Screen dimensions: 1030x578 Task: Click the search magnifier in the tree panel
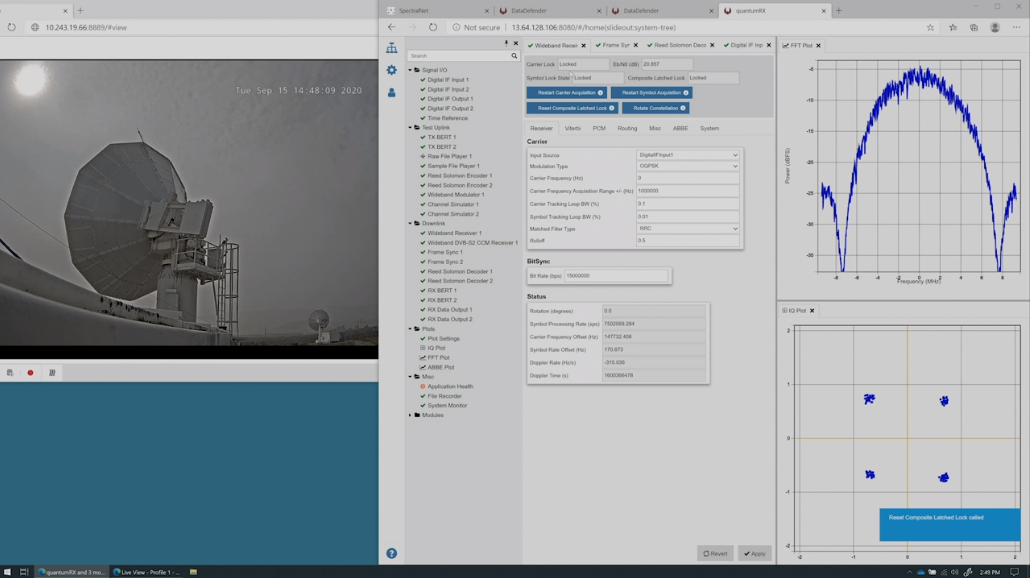[x=515, y=56]
